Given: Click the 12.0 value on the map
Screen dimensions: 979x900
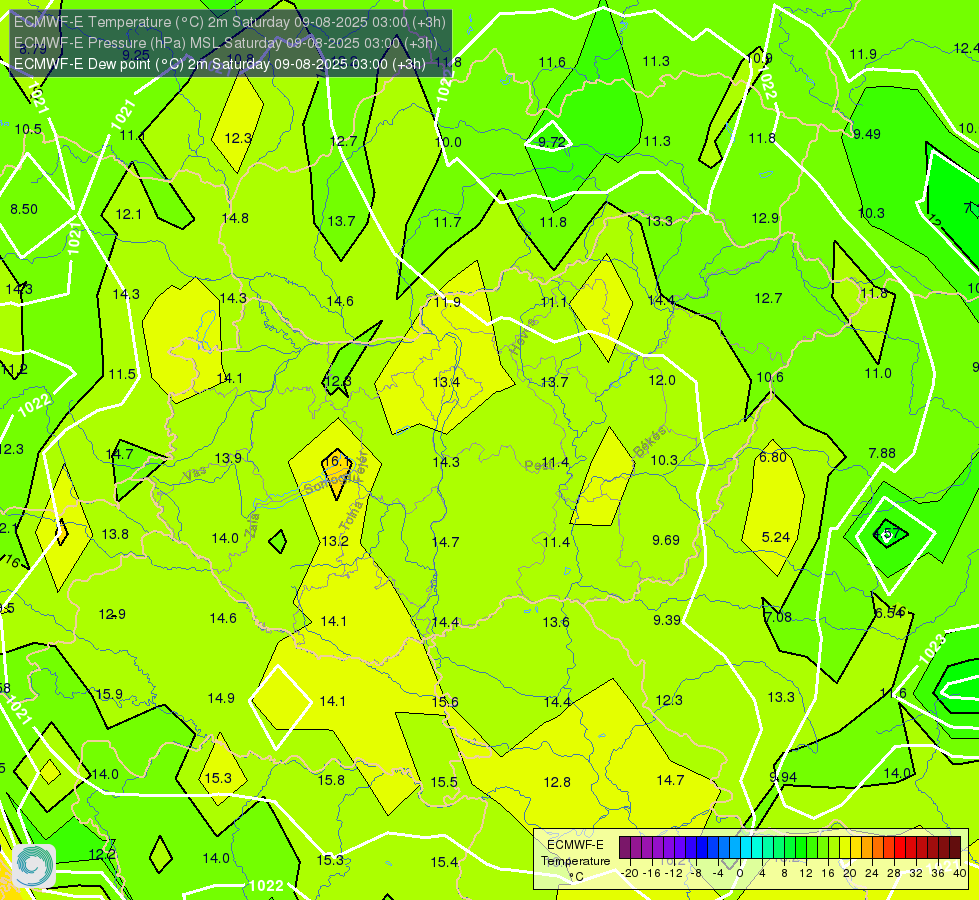Looking at the screenshot, I should point(662,380).
